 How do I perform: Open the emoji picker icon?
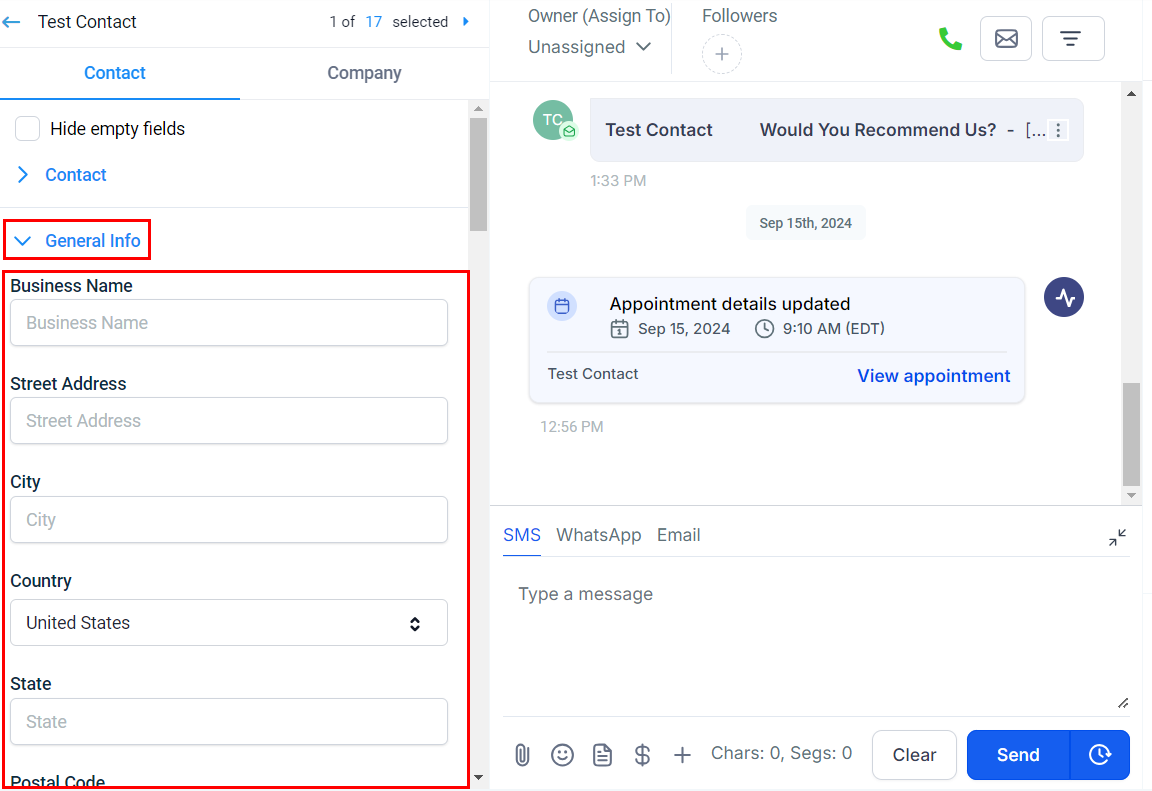pyautogui.click(x=563, y=755)
